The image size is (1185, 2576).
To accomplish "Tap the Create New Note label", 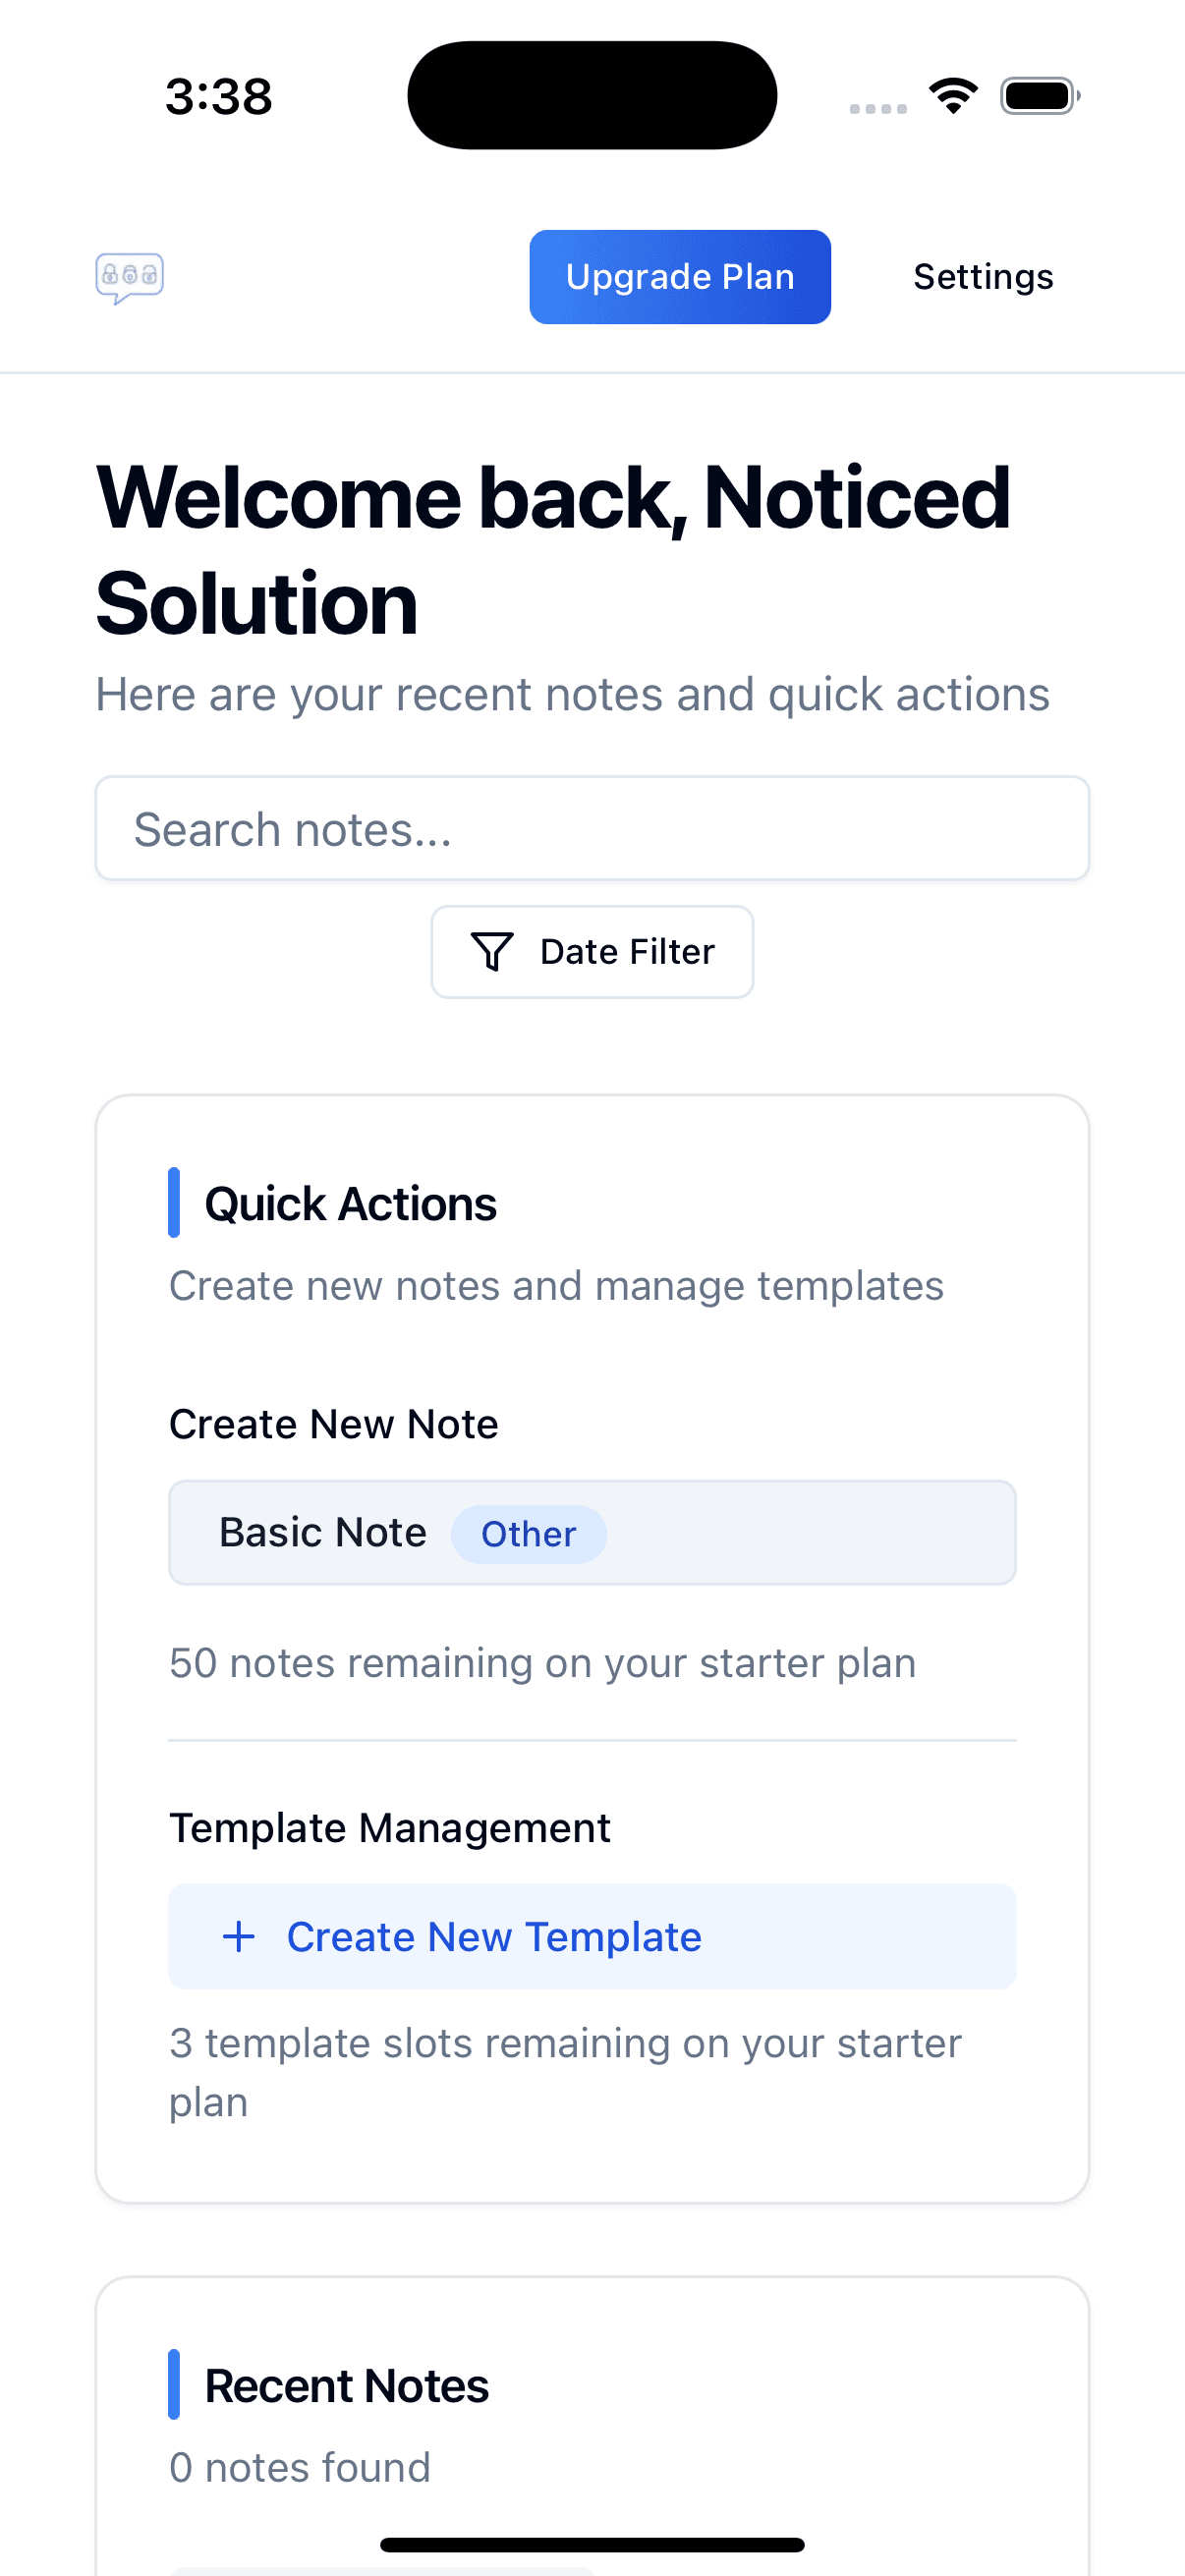I will [333, 1424].
